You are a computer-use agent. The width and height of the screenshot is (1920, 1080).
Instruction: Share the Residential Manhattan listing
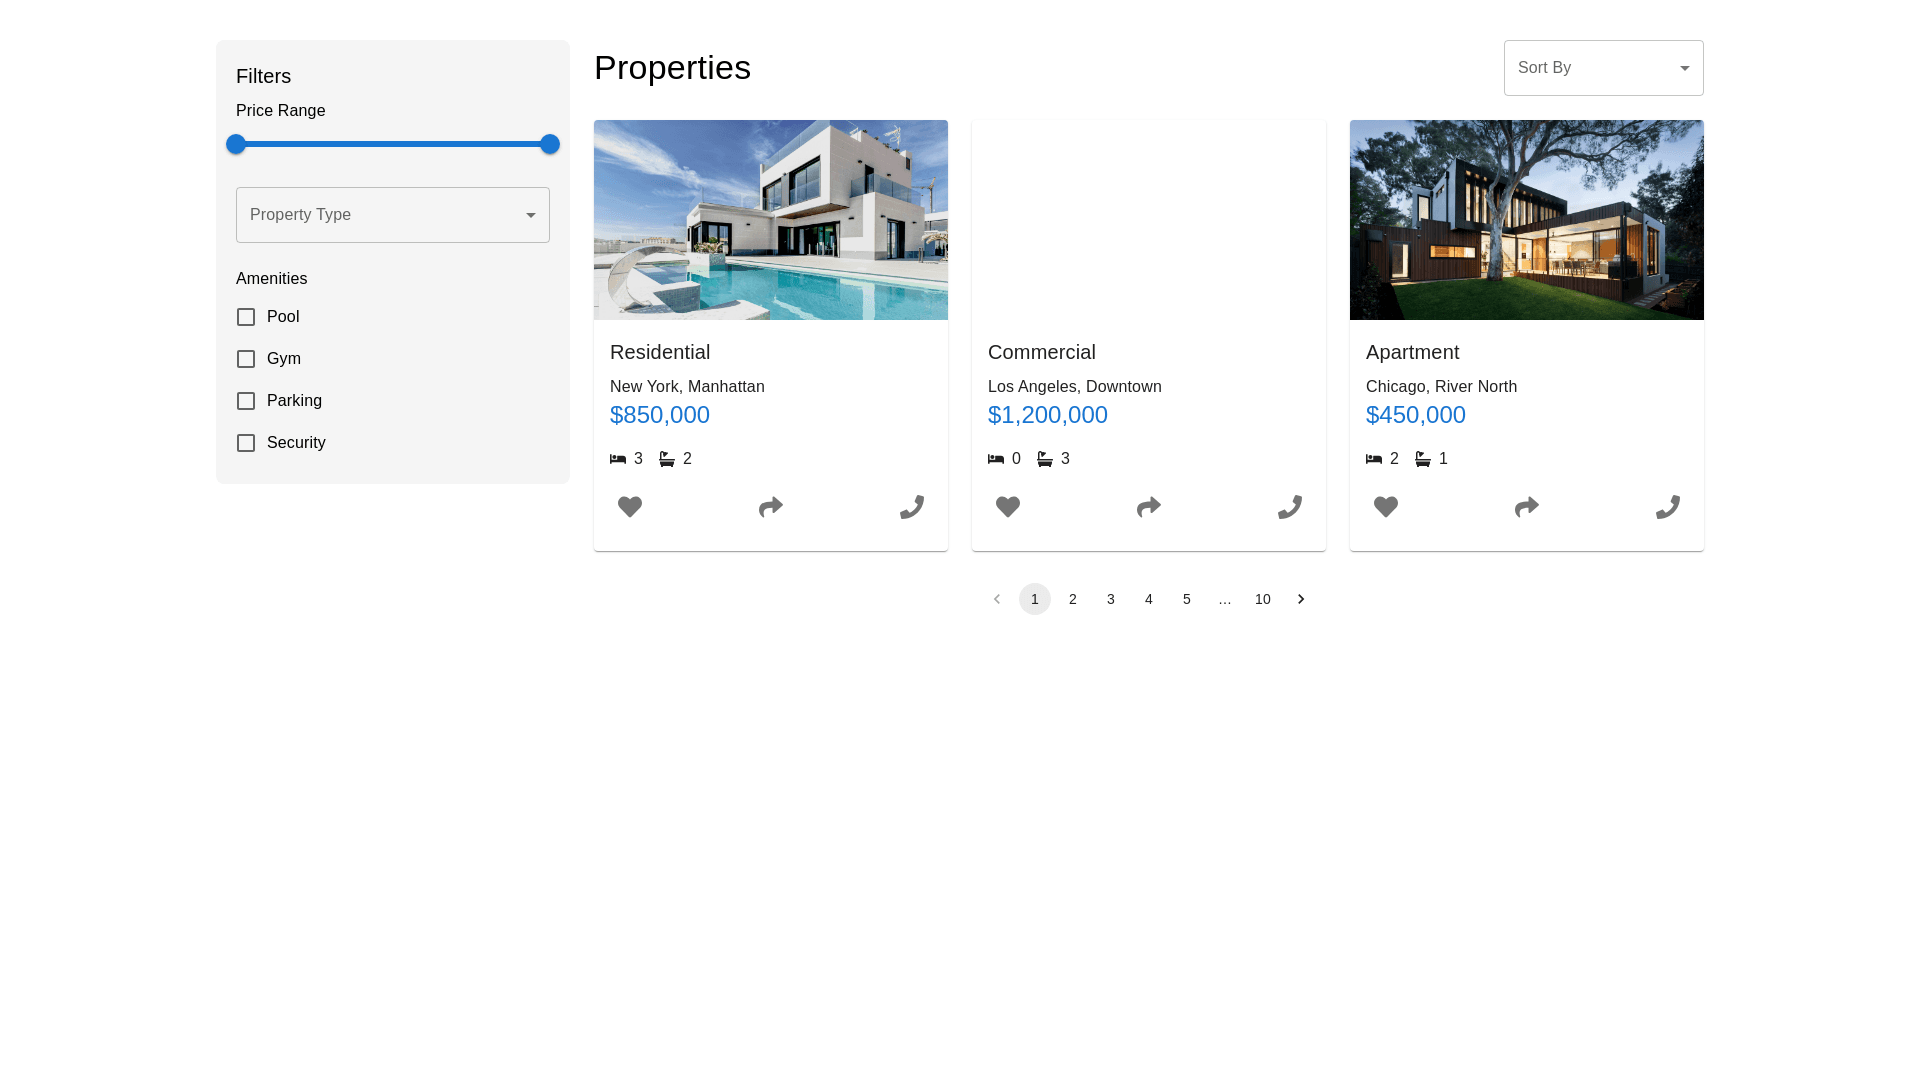point(771,507)
